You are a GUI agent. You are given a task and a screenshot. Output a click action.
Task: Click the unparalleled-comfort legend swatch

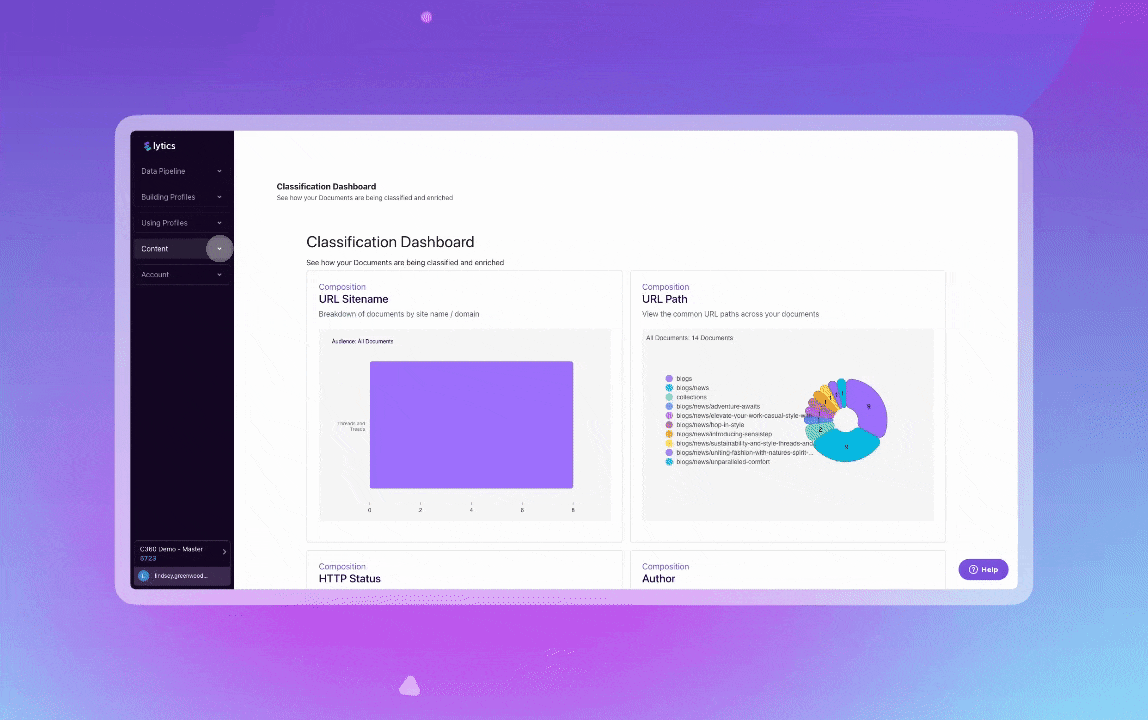pyautogui.click(x=669, y=462)
